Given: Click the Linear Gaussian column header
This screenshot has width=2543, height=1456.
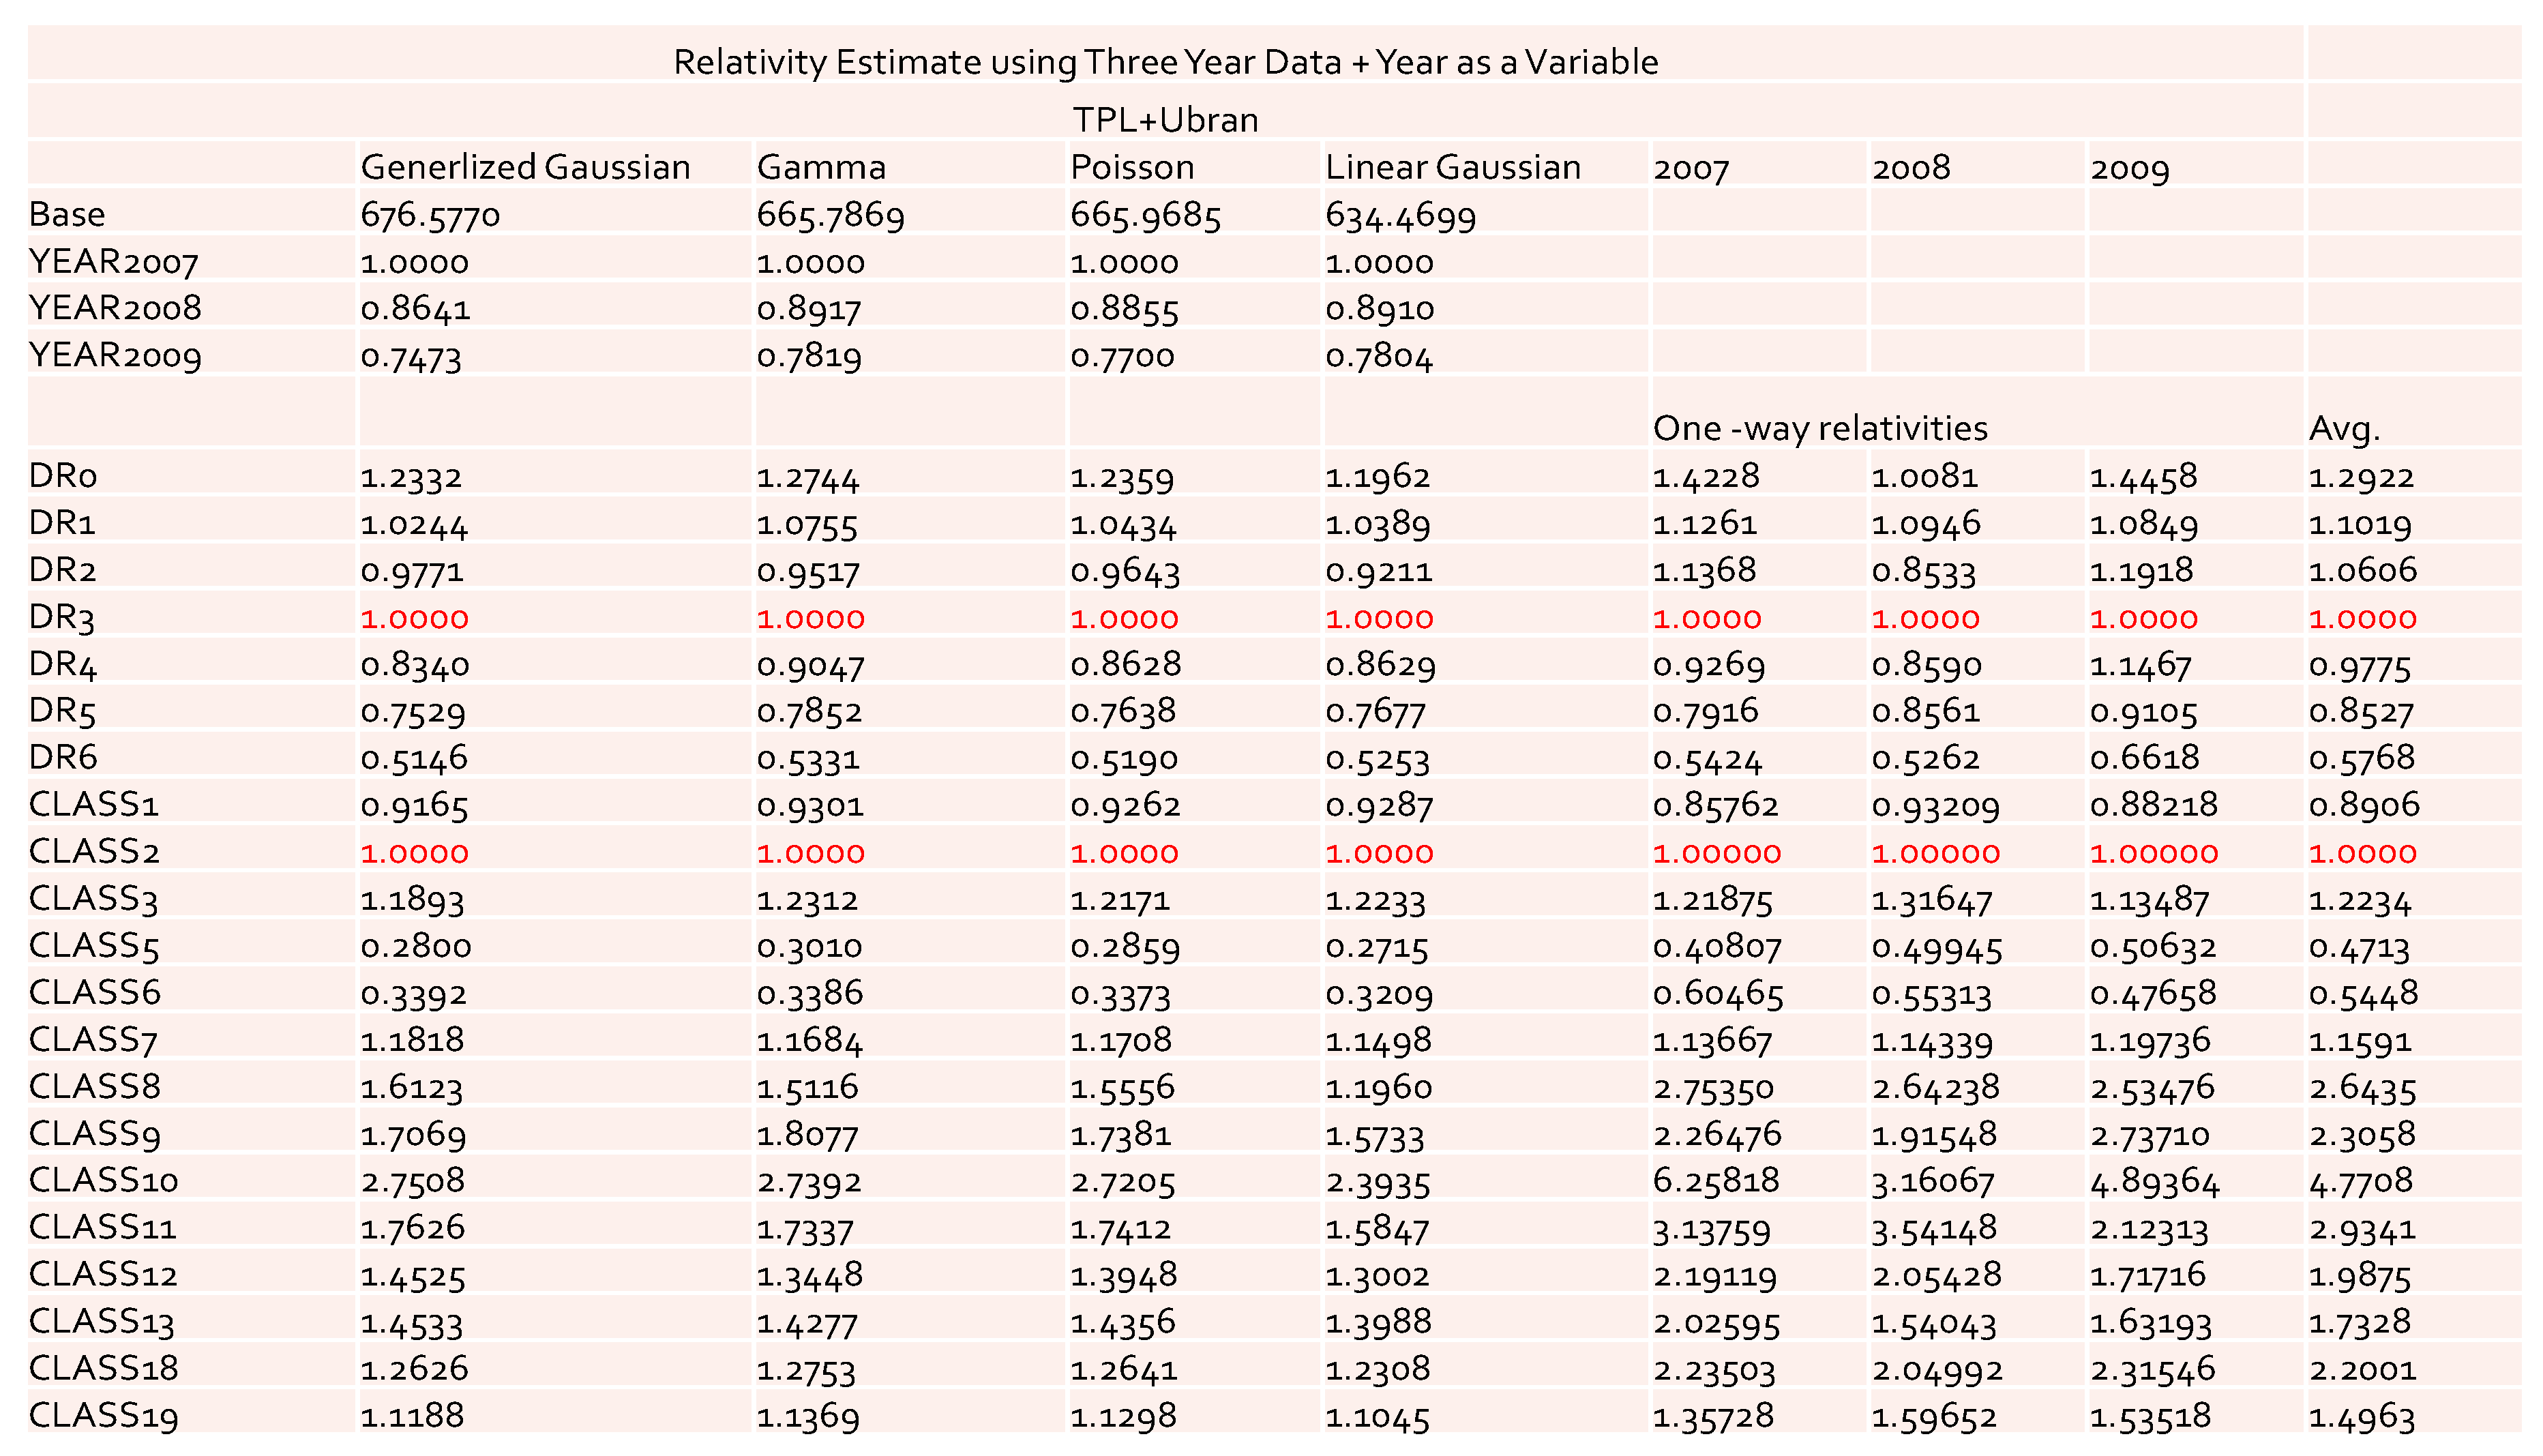Looking at the screenshot, I should [1452, 167].
